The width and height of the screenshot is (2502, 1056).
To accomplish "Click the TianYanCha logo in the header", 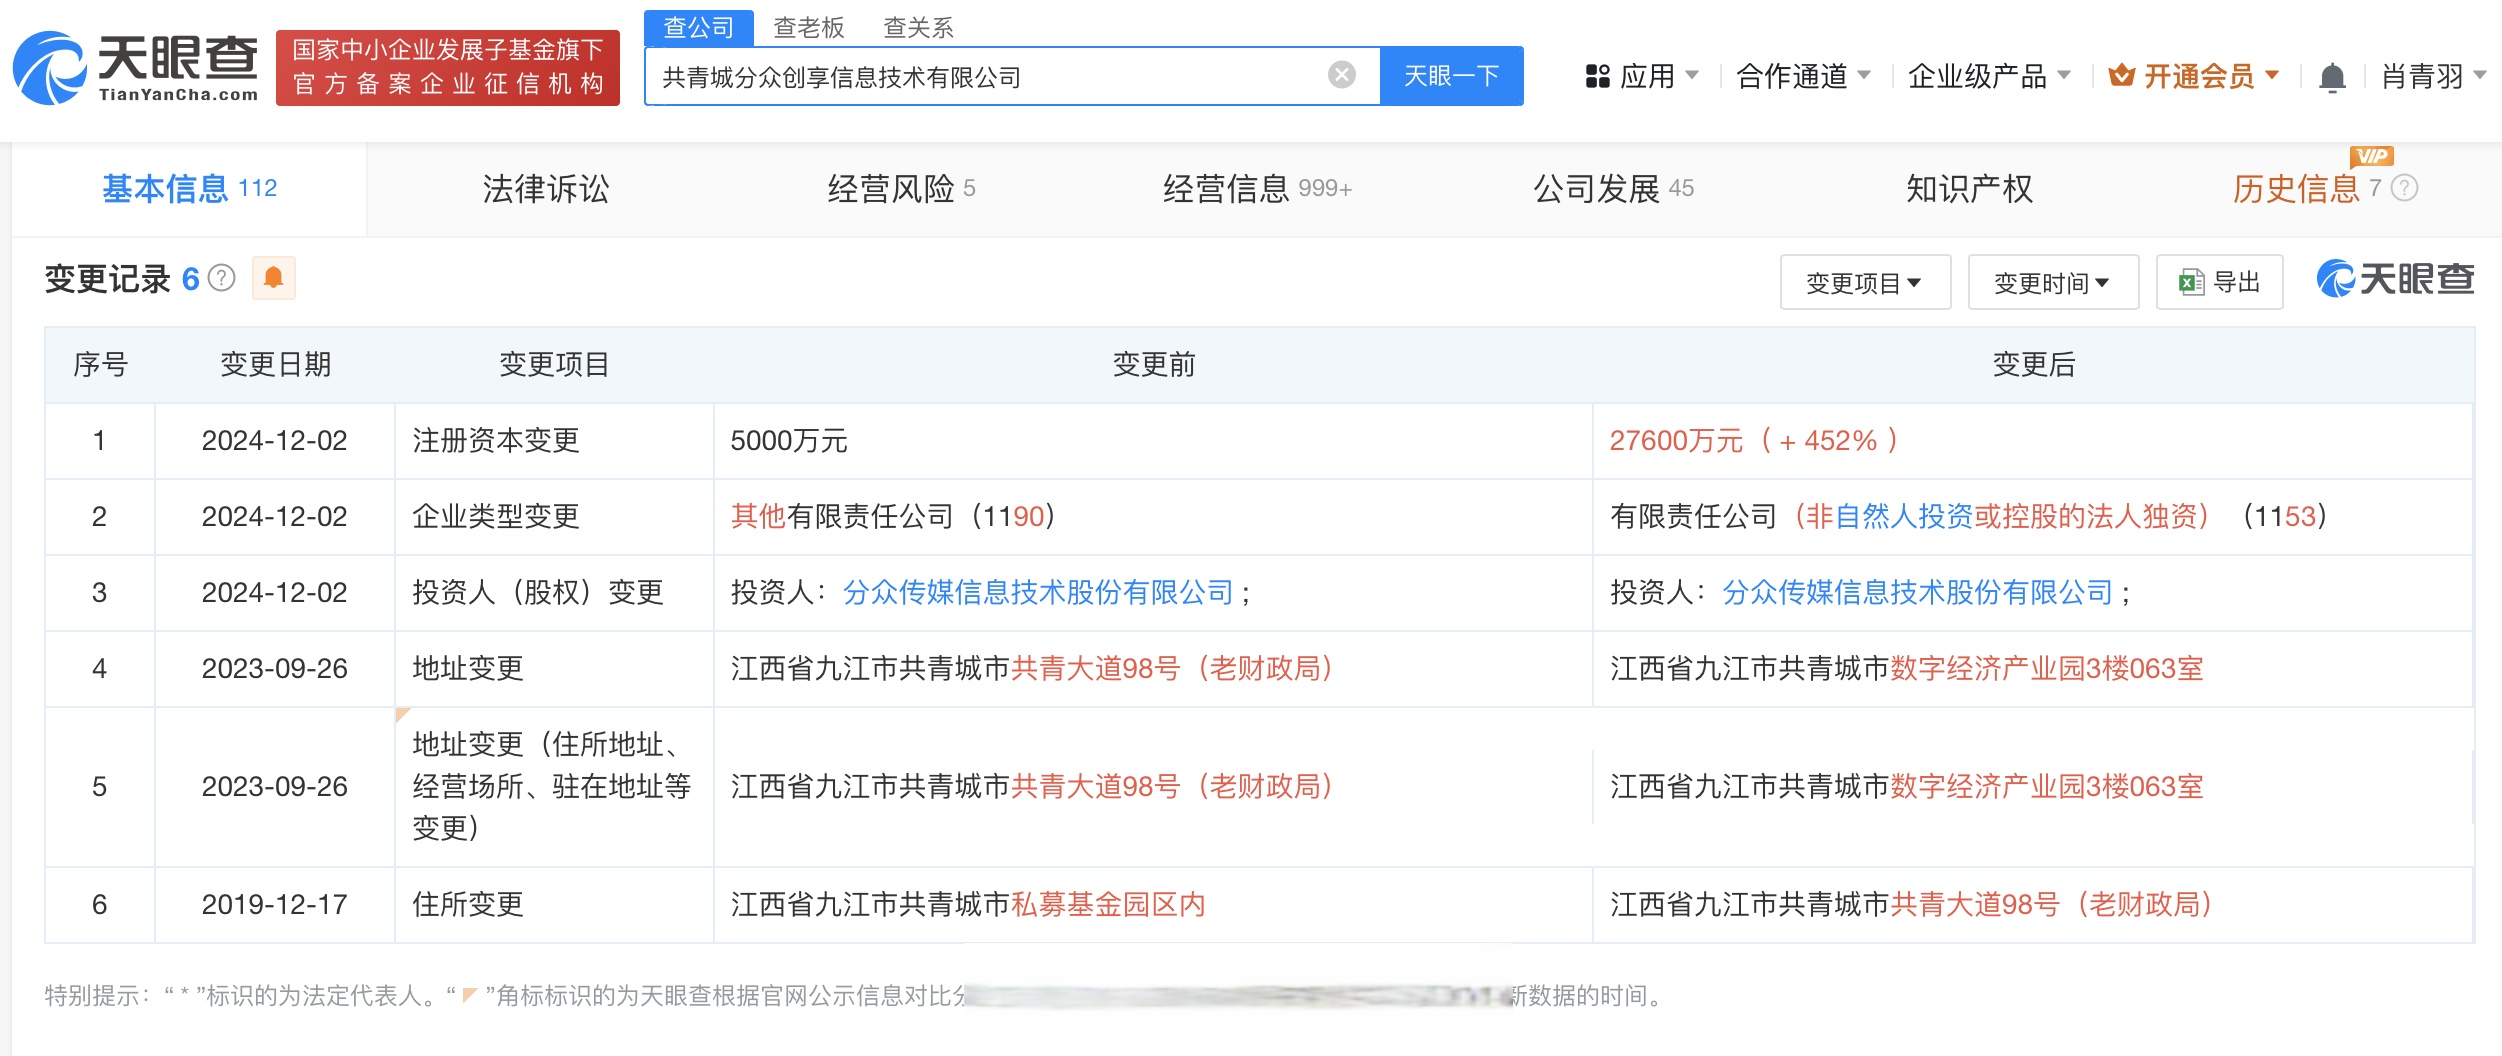I will [x=135, y=68].
